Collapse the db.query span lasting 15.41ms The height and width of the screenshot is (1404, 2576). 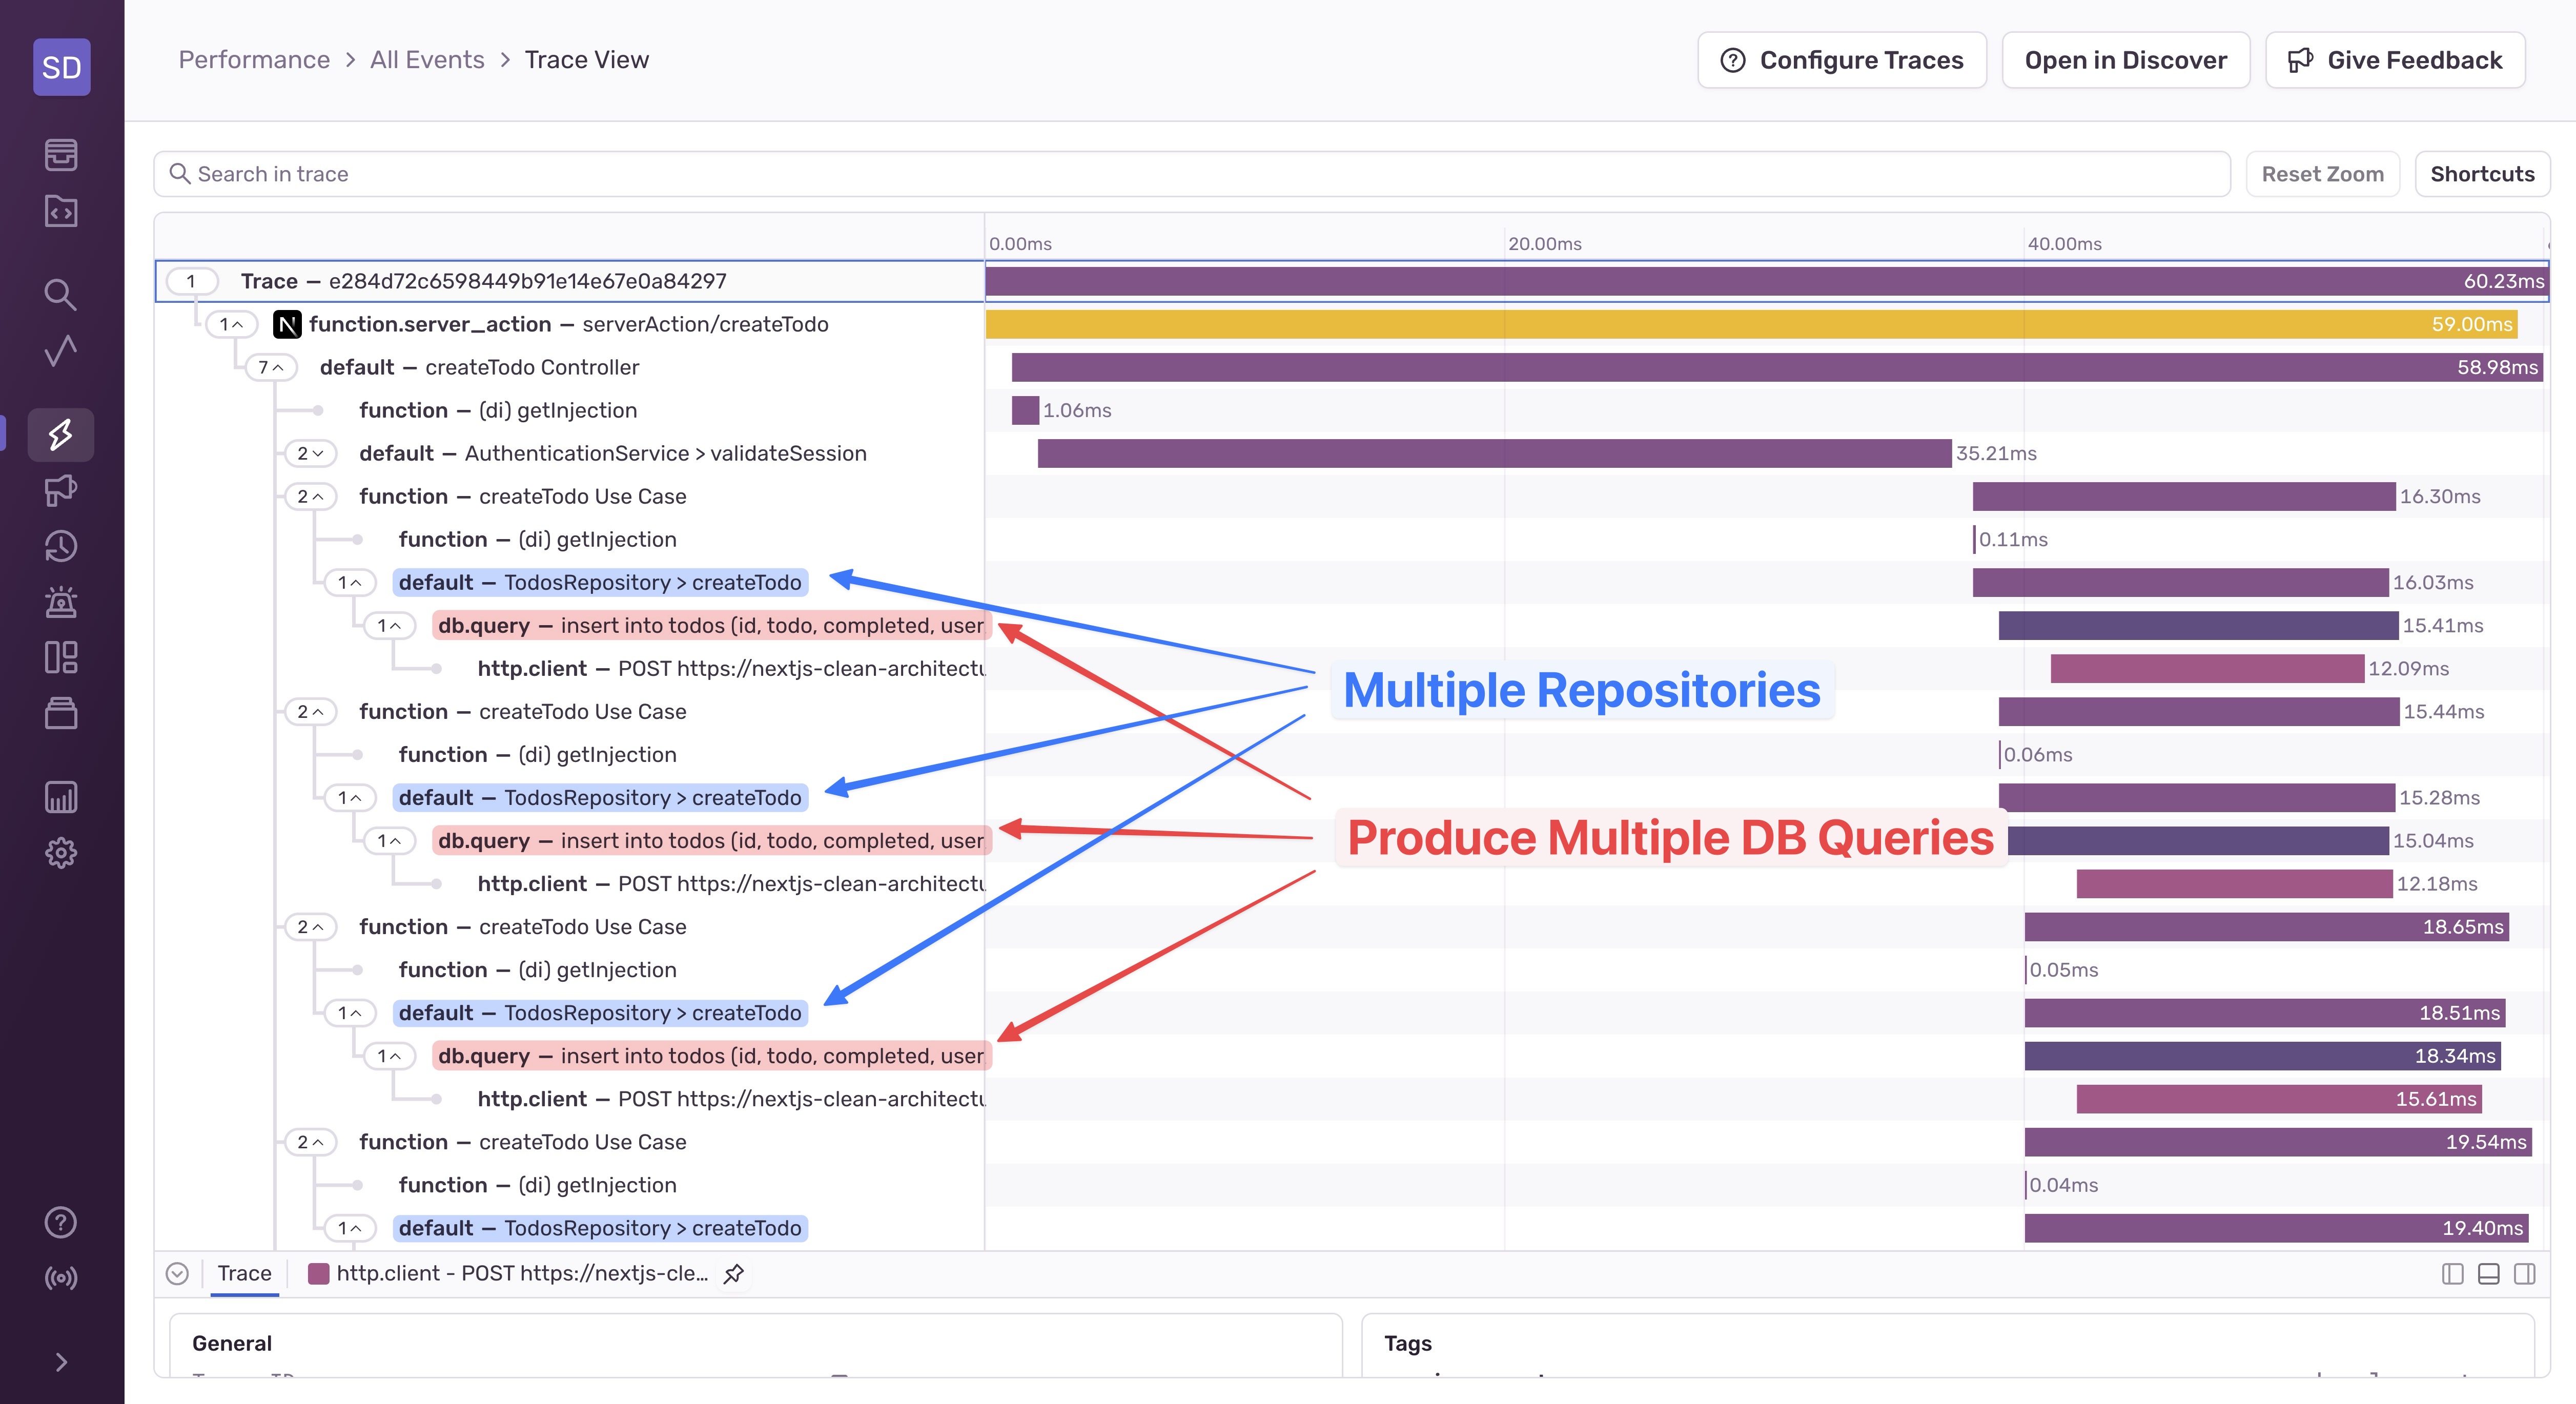coord(390,625)
